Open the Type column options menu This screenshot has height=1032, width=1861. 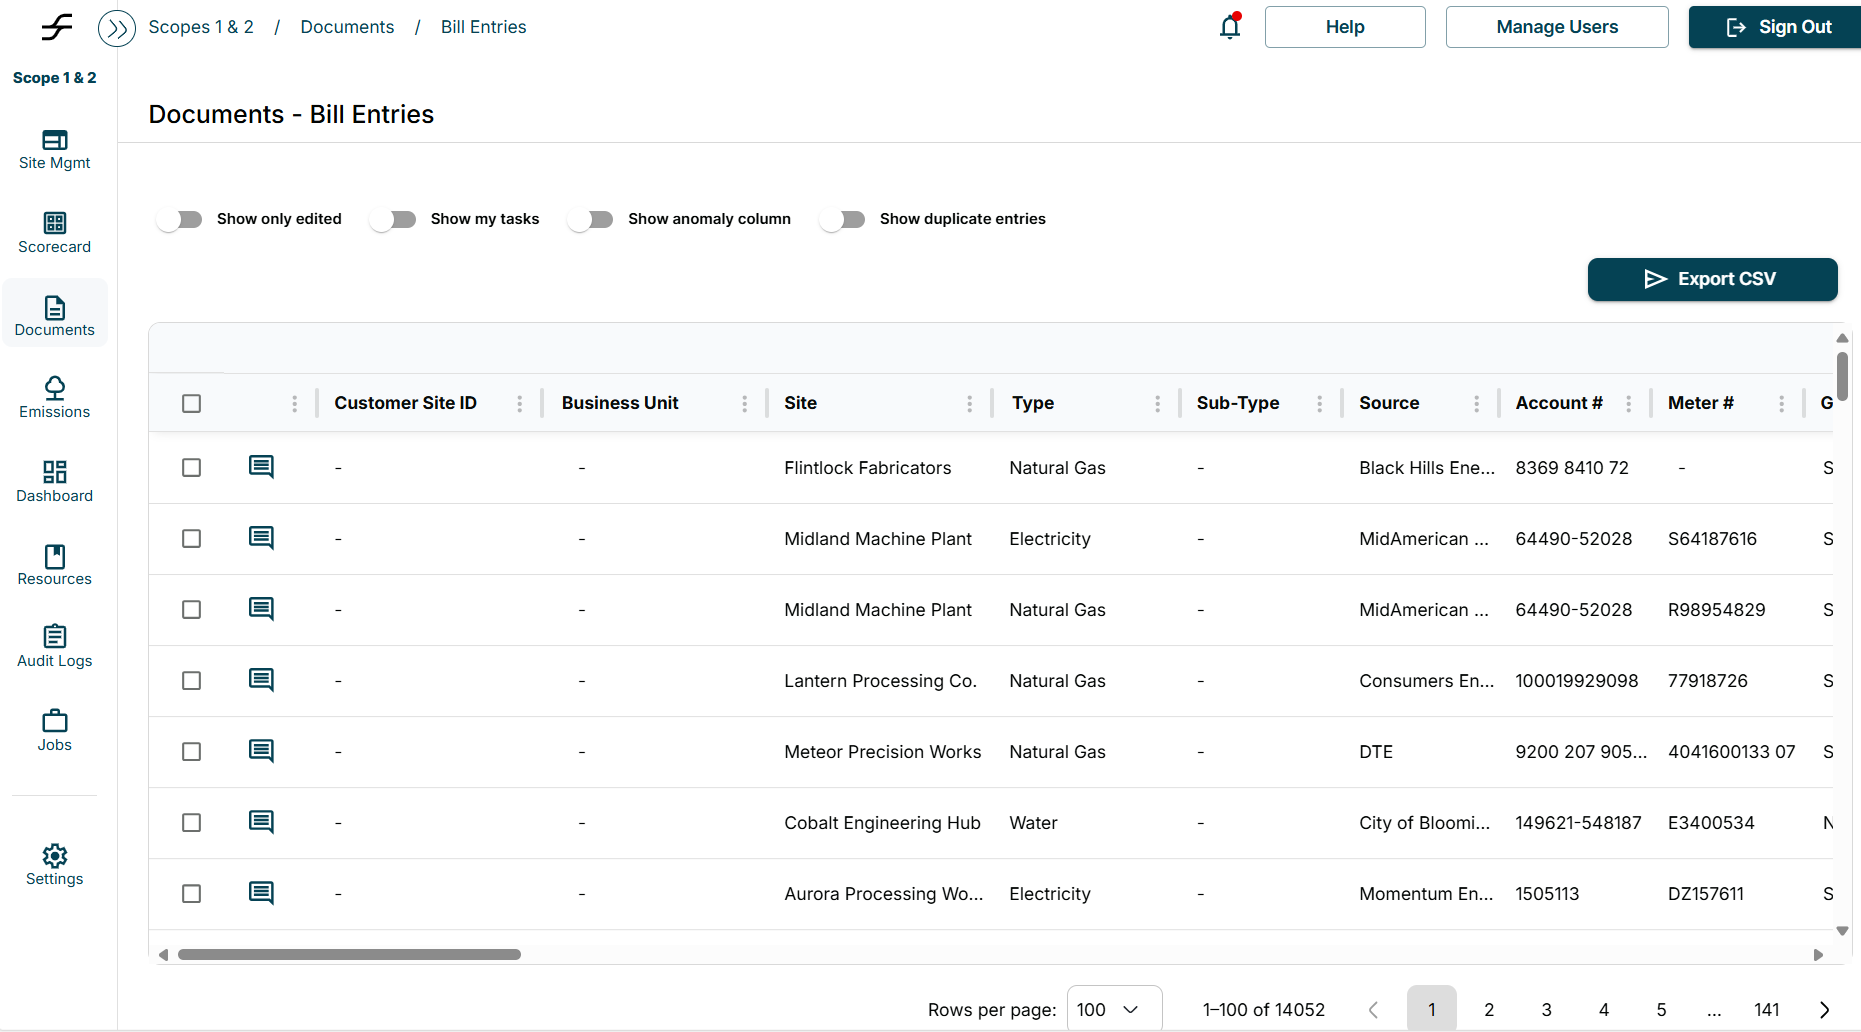click(x=1157, y=403)
